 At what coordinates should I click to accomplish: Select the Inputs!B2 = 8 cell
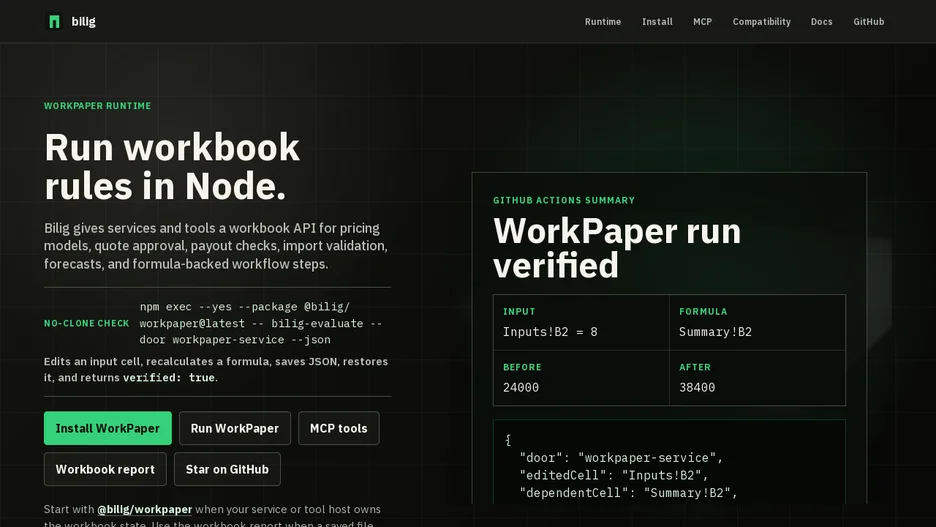(550, 332)
